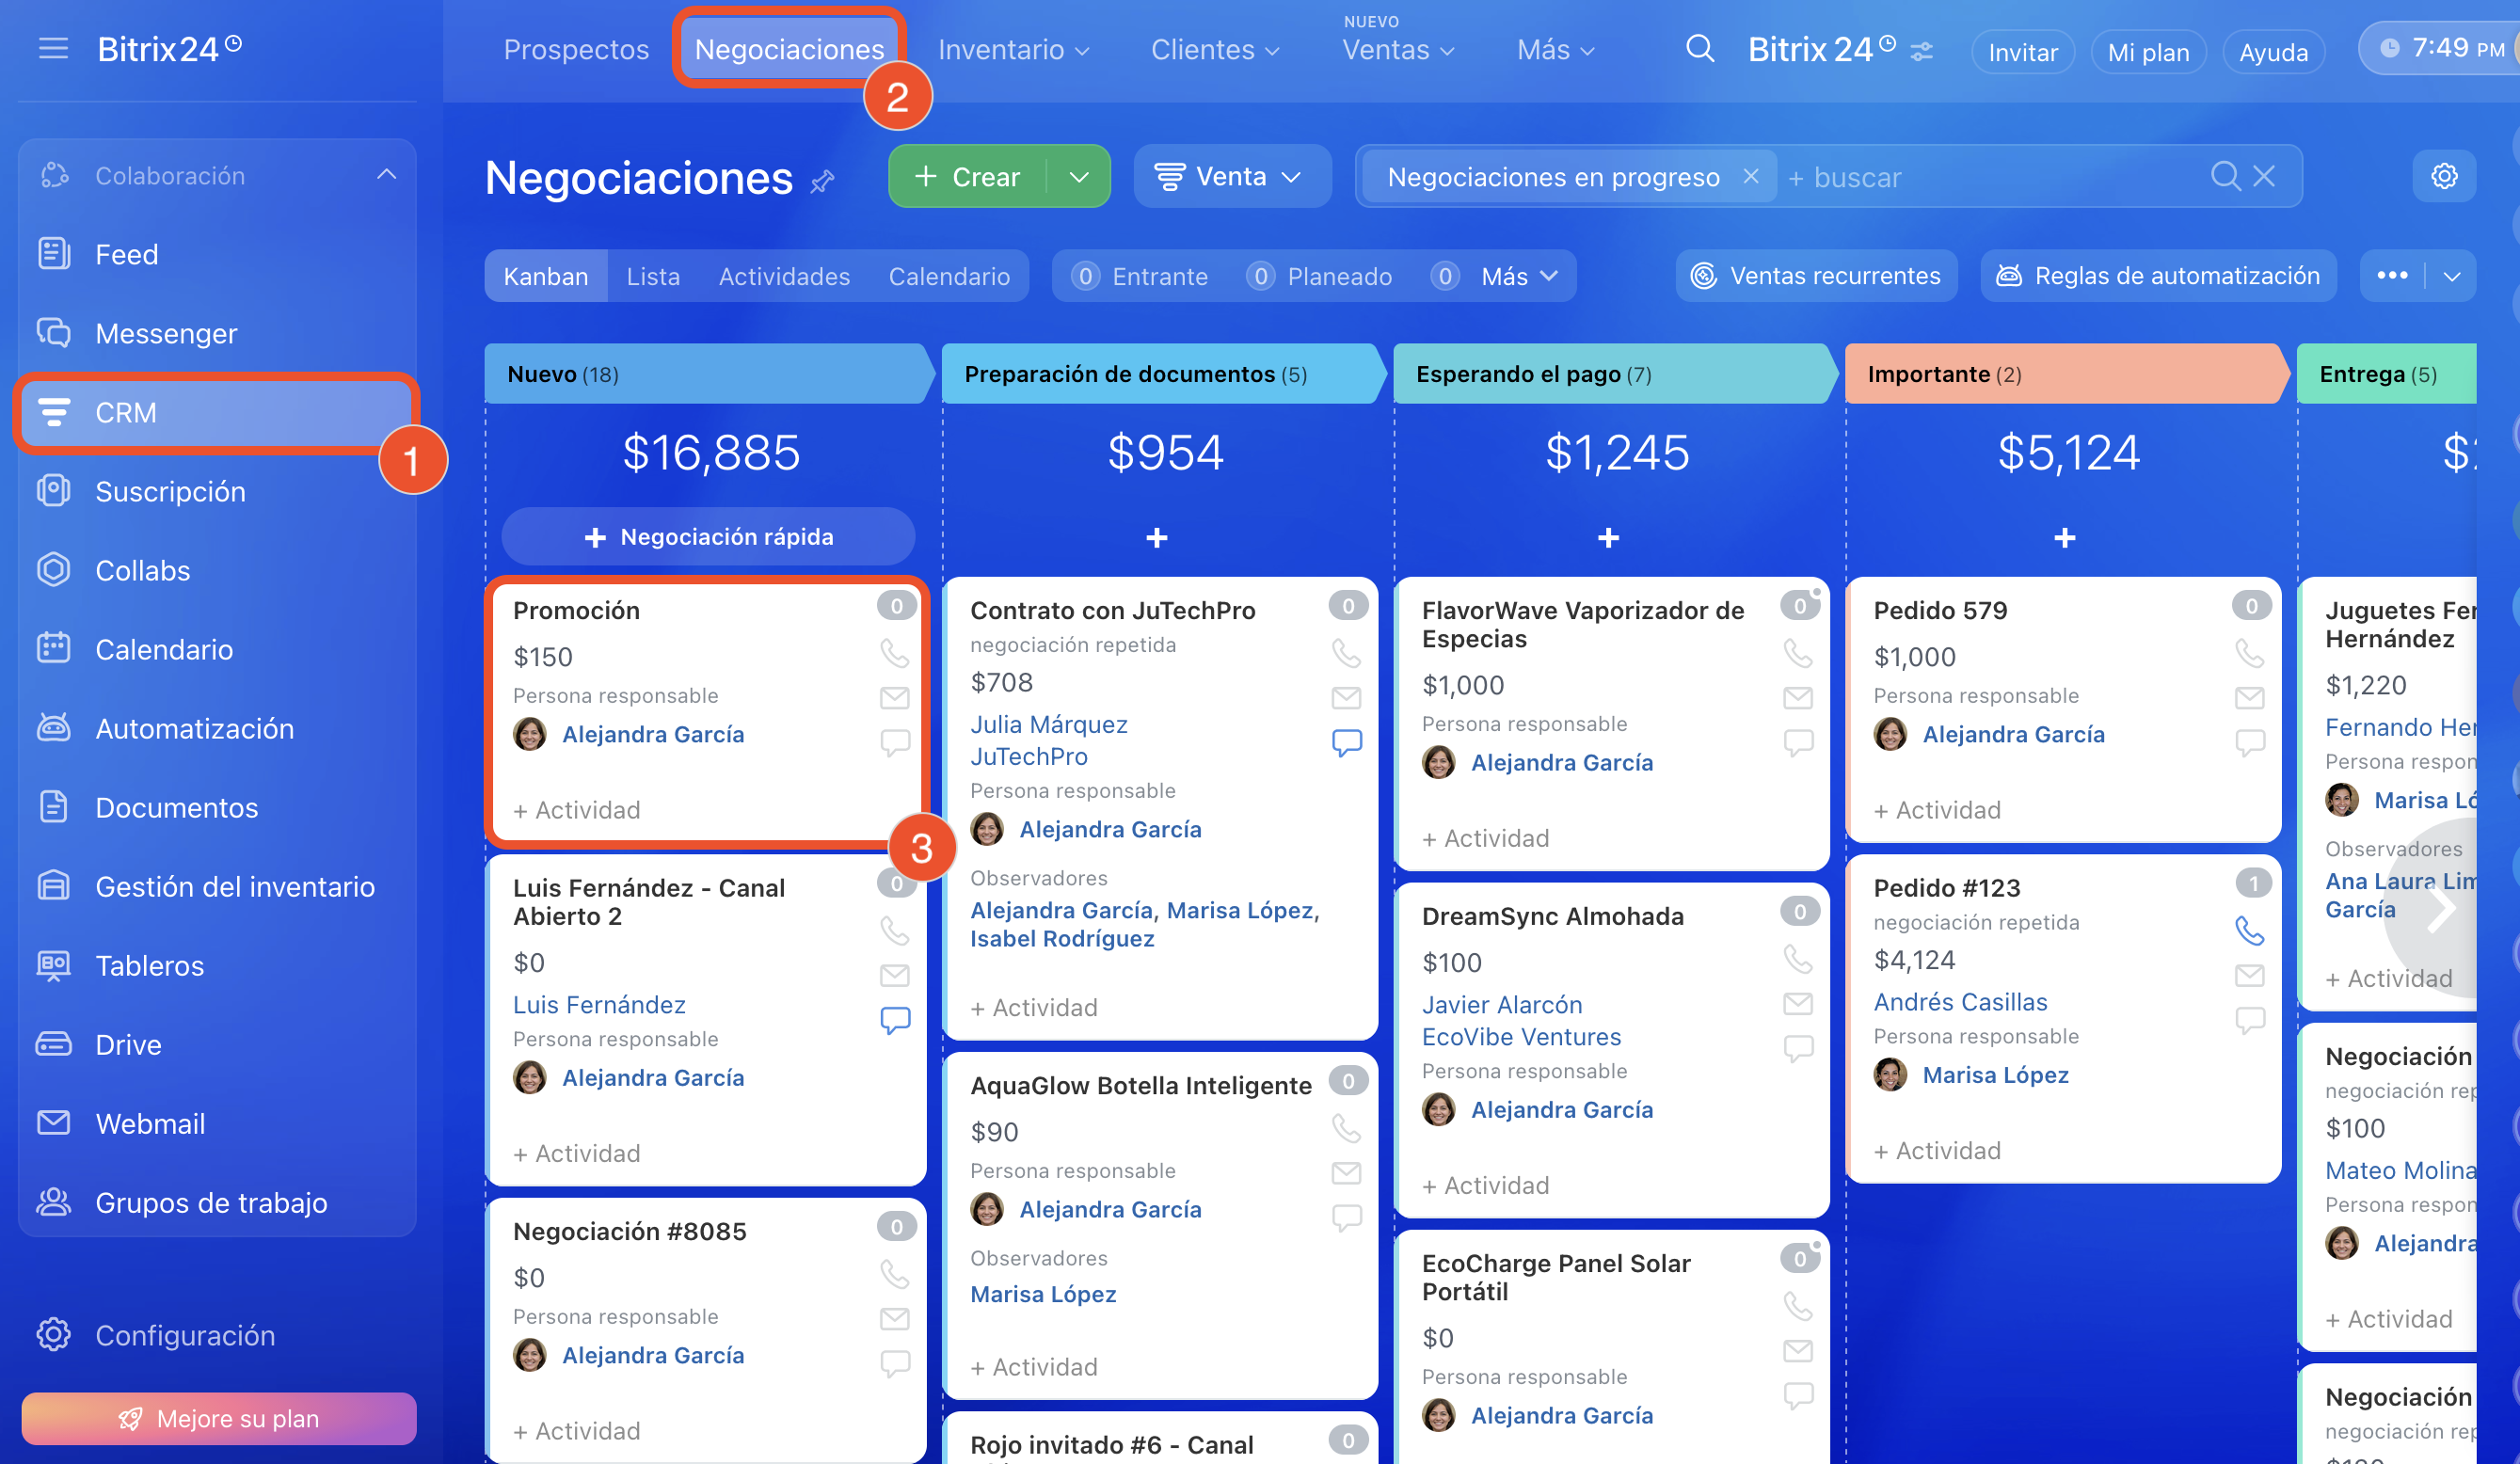The height and width of the screenshot is (1464, 2520).
Task: Click the phone icon on the Pedido #123 card
Action: (x=2249, y=931)
